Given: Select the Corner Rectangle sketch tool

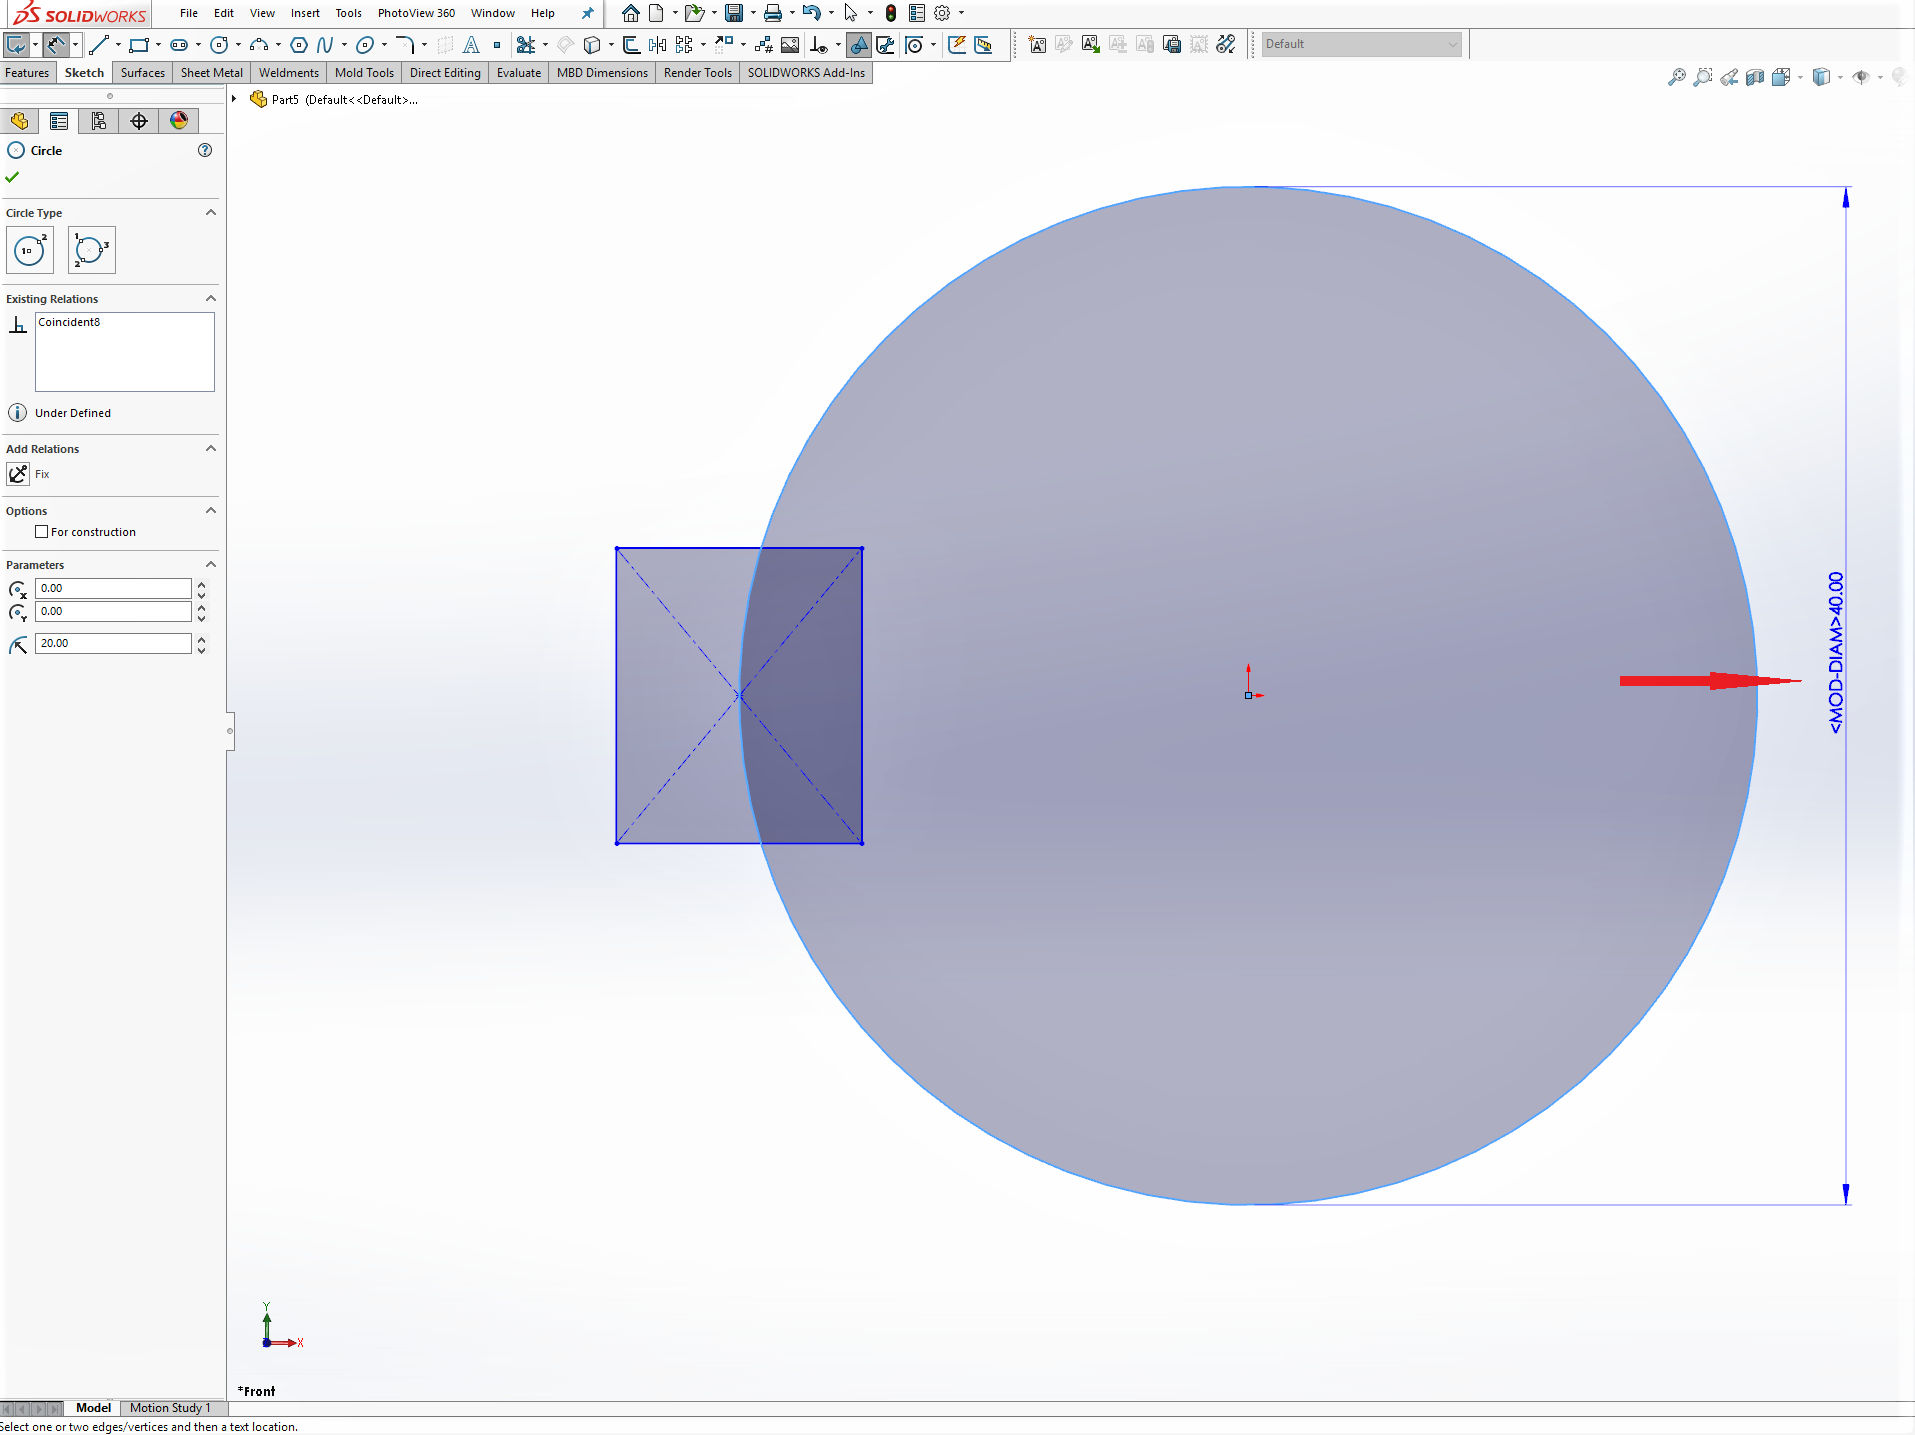Looking at the screenshot, I should click(139, 45).
